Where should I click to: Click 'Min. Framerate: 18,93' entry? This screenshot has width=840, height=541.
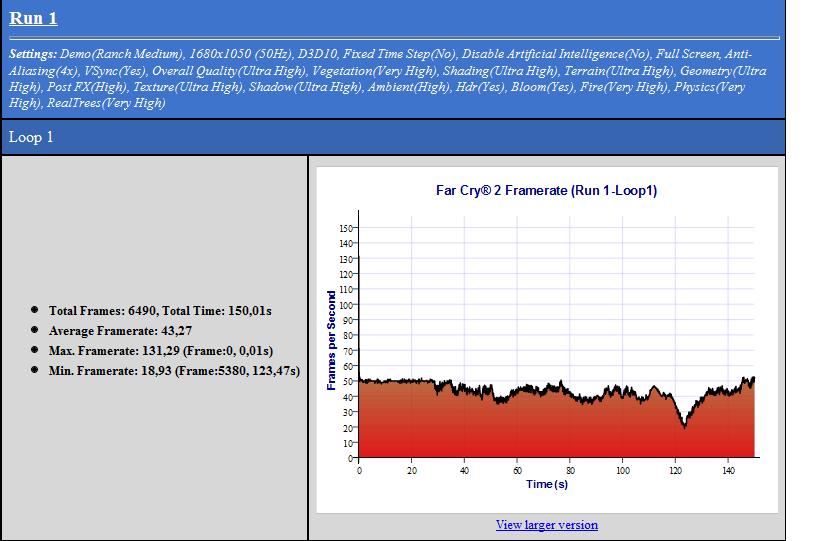click(x=174, y=371)
